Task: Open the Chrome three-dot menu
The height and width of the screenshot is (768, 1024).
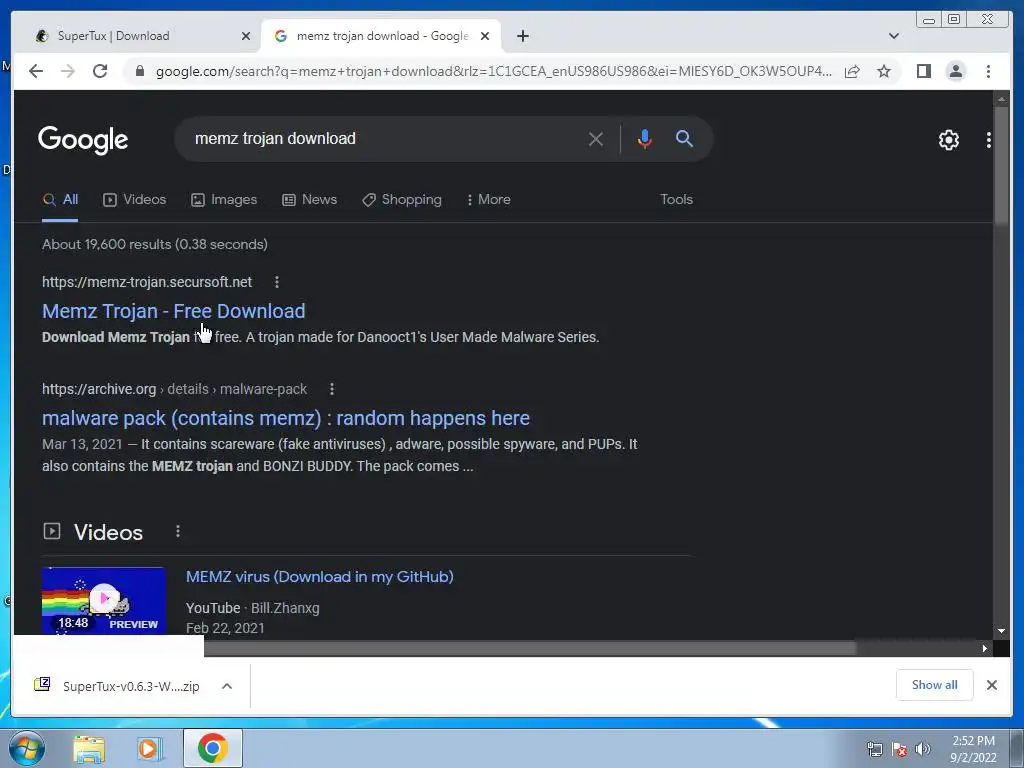Action: (988, 71)
